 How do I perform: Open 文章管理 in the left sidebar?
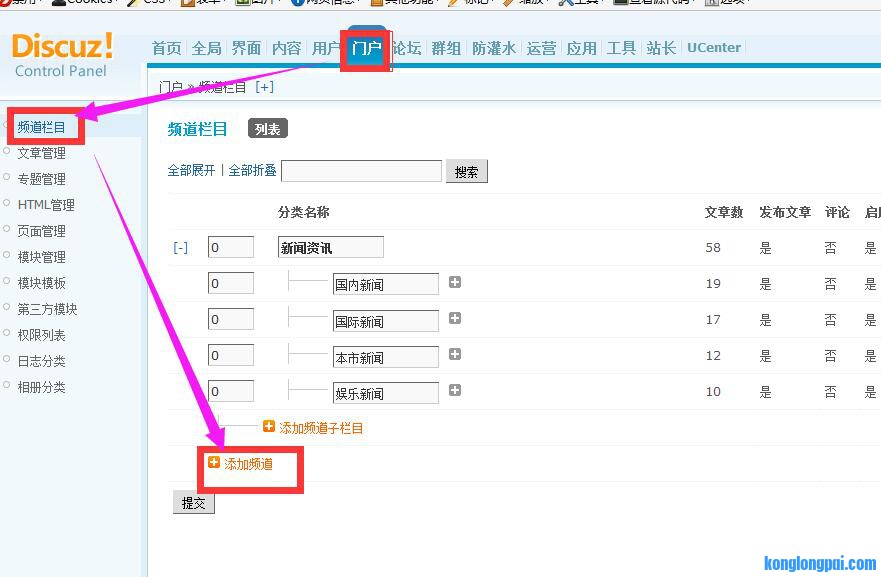tap(41, 153)
